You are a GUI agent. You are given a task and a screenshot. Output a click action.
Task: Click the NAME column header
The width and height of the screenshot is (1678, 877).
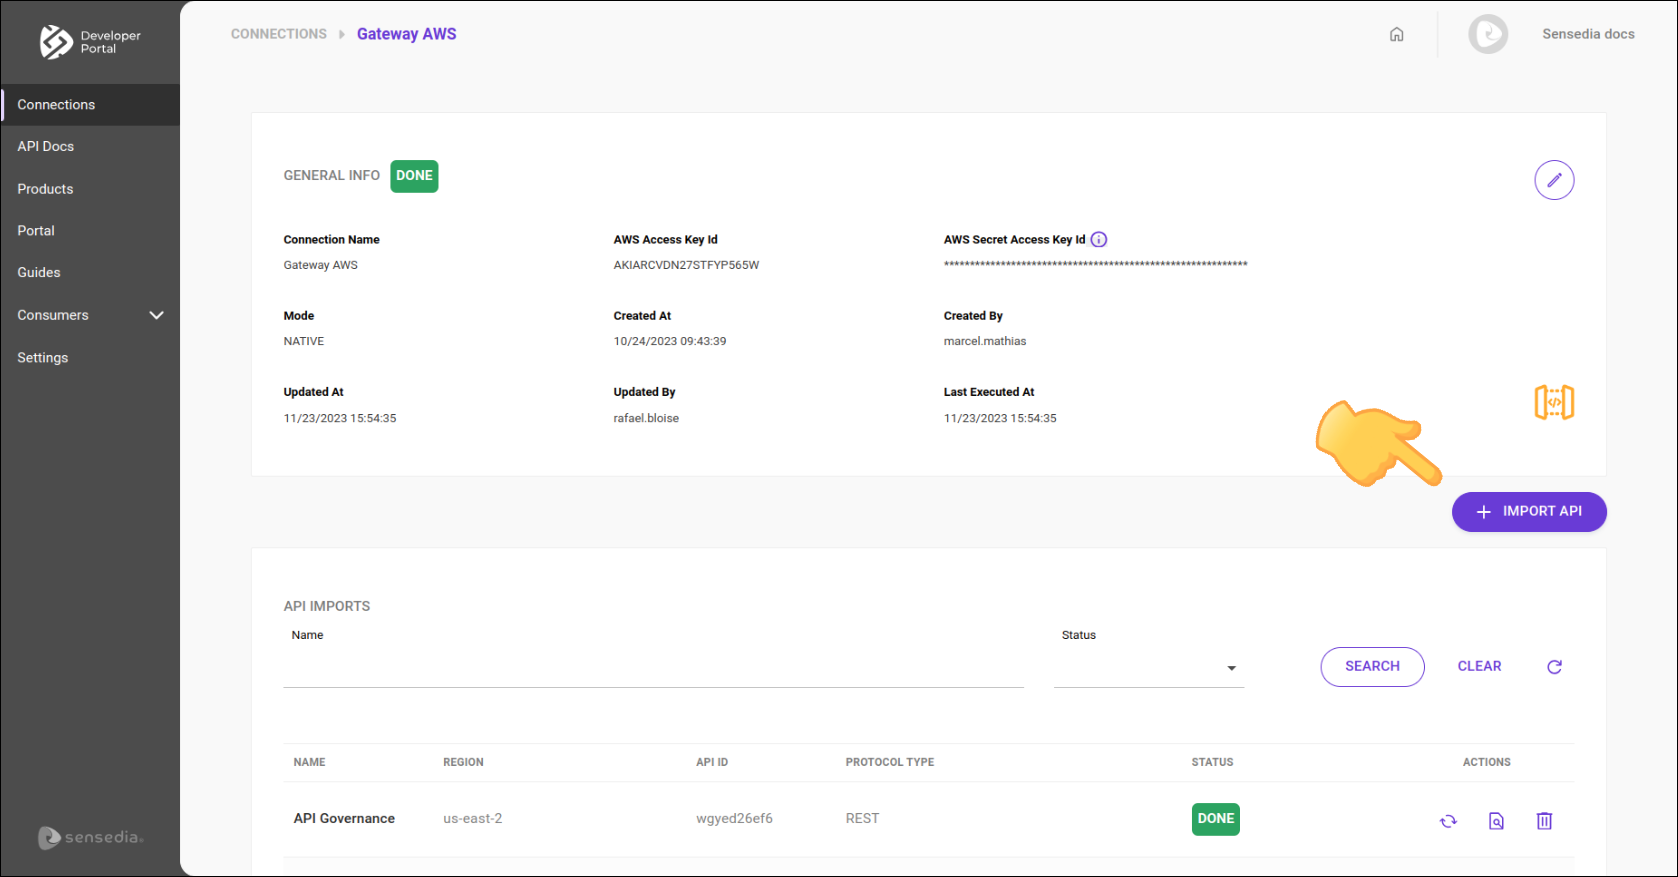point(309,763)
